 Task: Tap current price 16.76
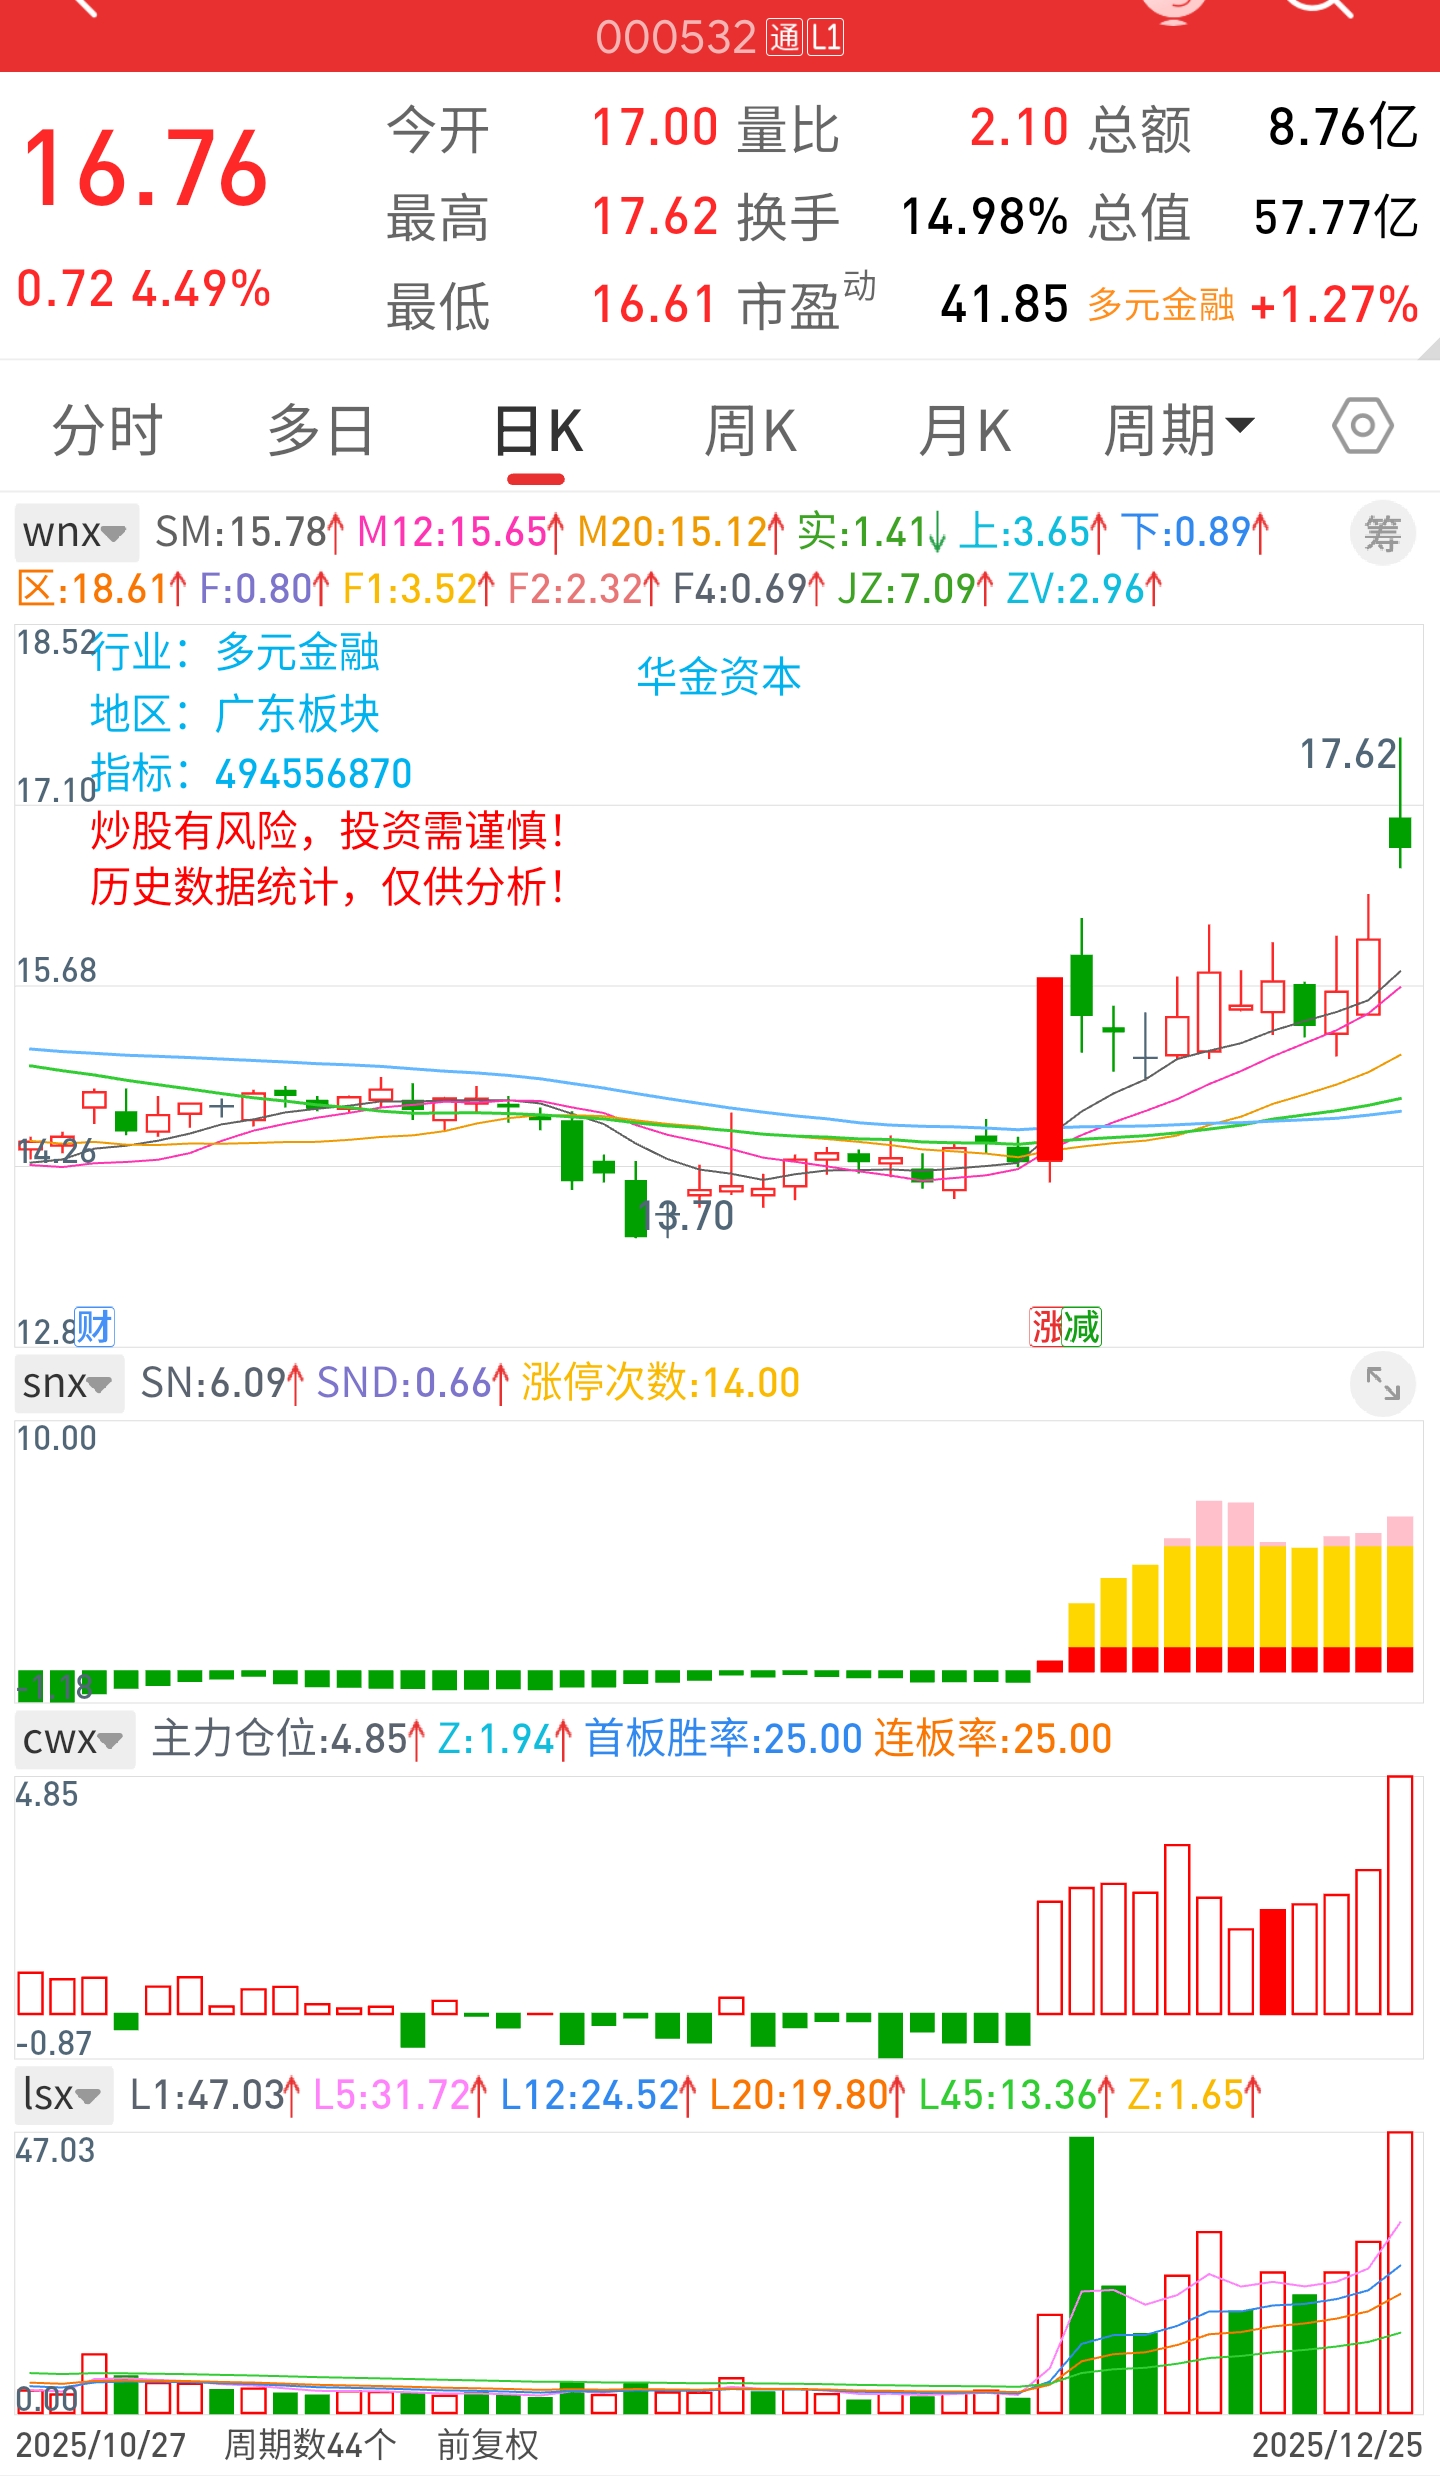pos(146,169)
